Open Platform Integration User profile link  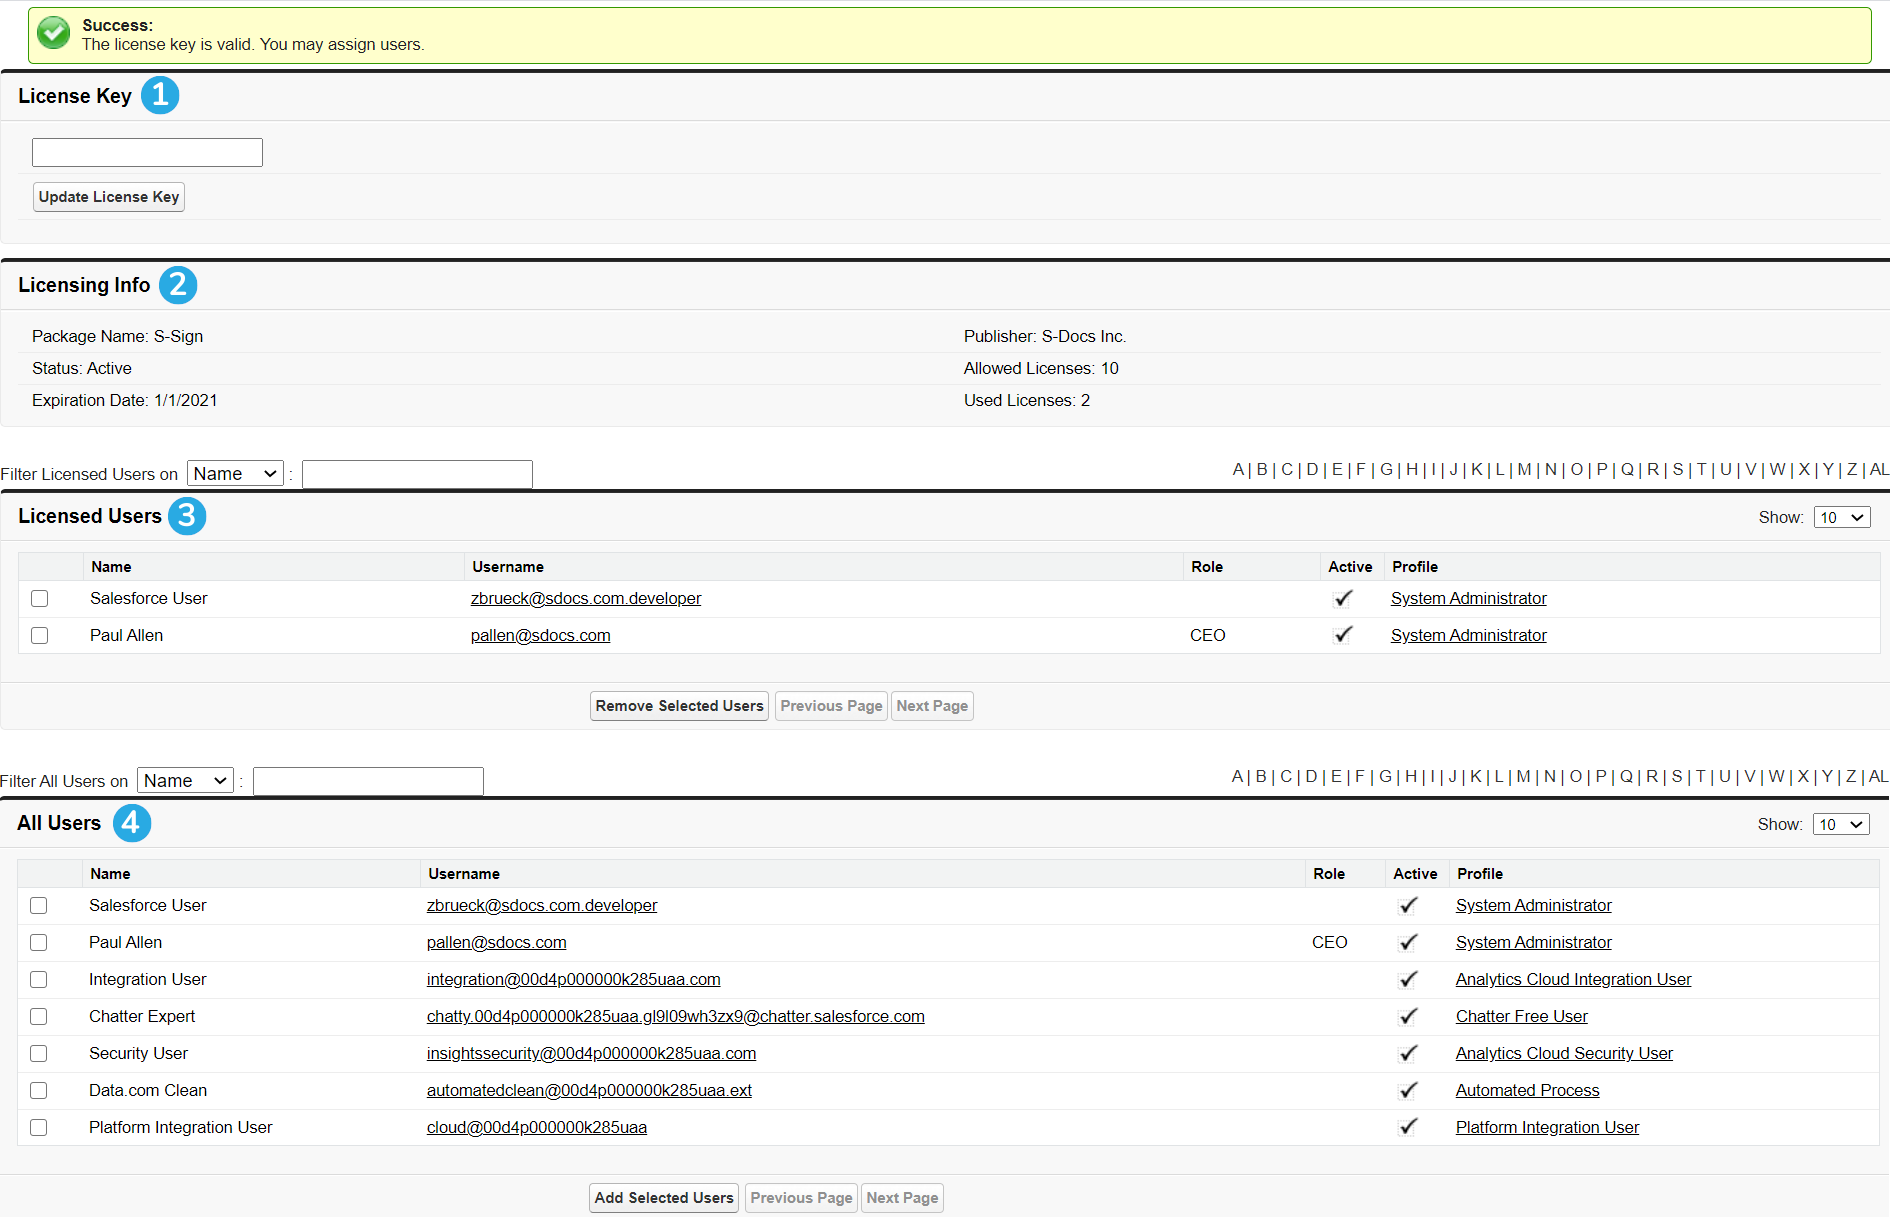pyautogui.click(x=1547, y=1127)
